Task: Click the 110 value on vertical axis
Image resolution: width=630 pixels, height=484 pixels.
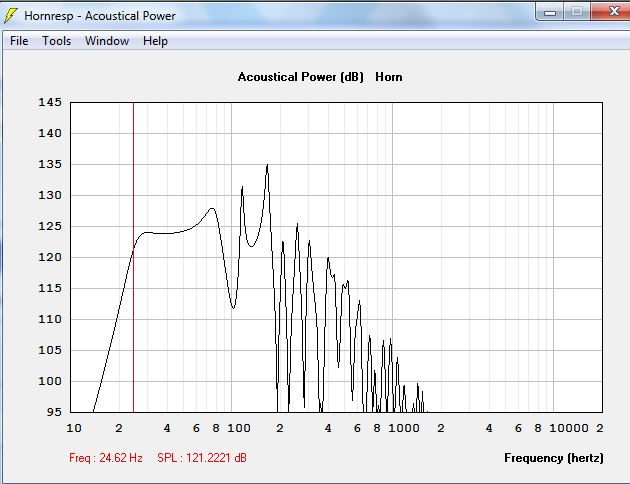Action: click(50, 319)
